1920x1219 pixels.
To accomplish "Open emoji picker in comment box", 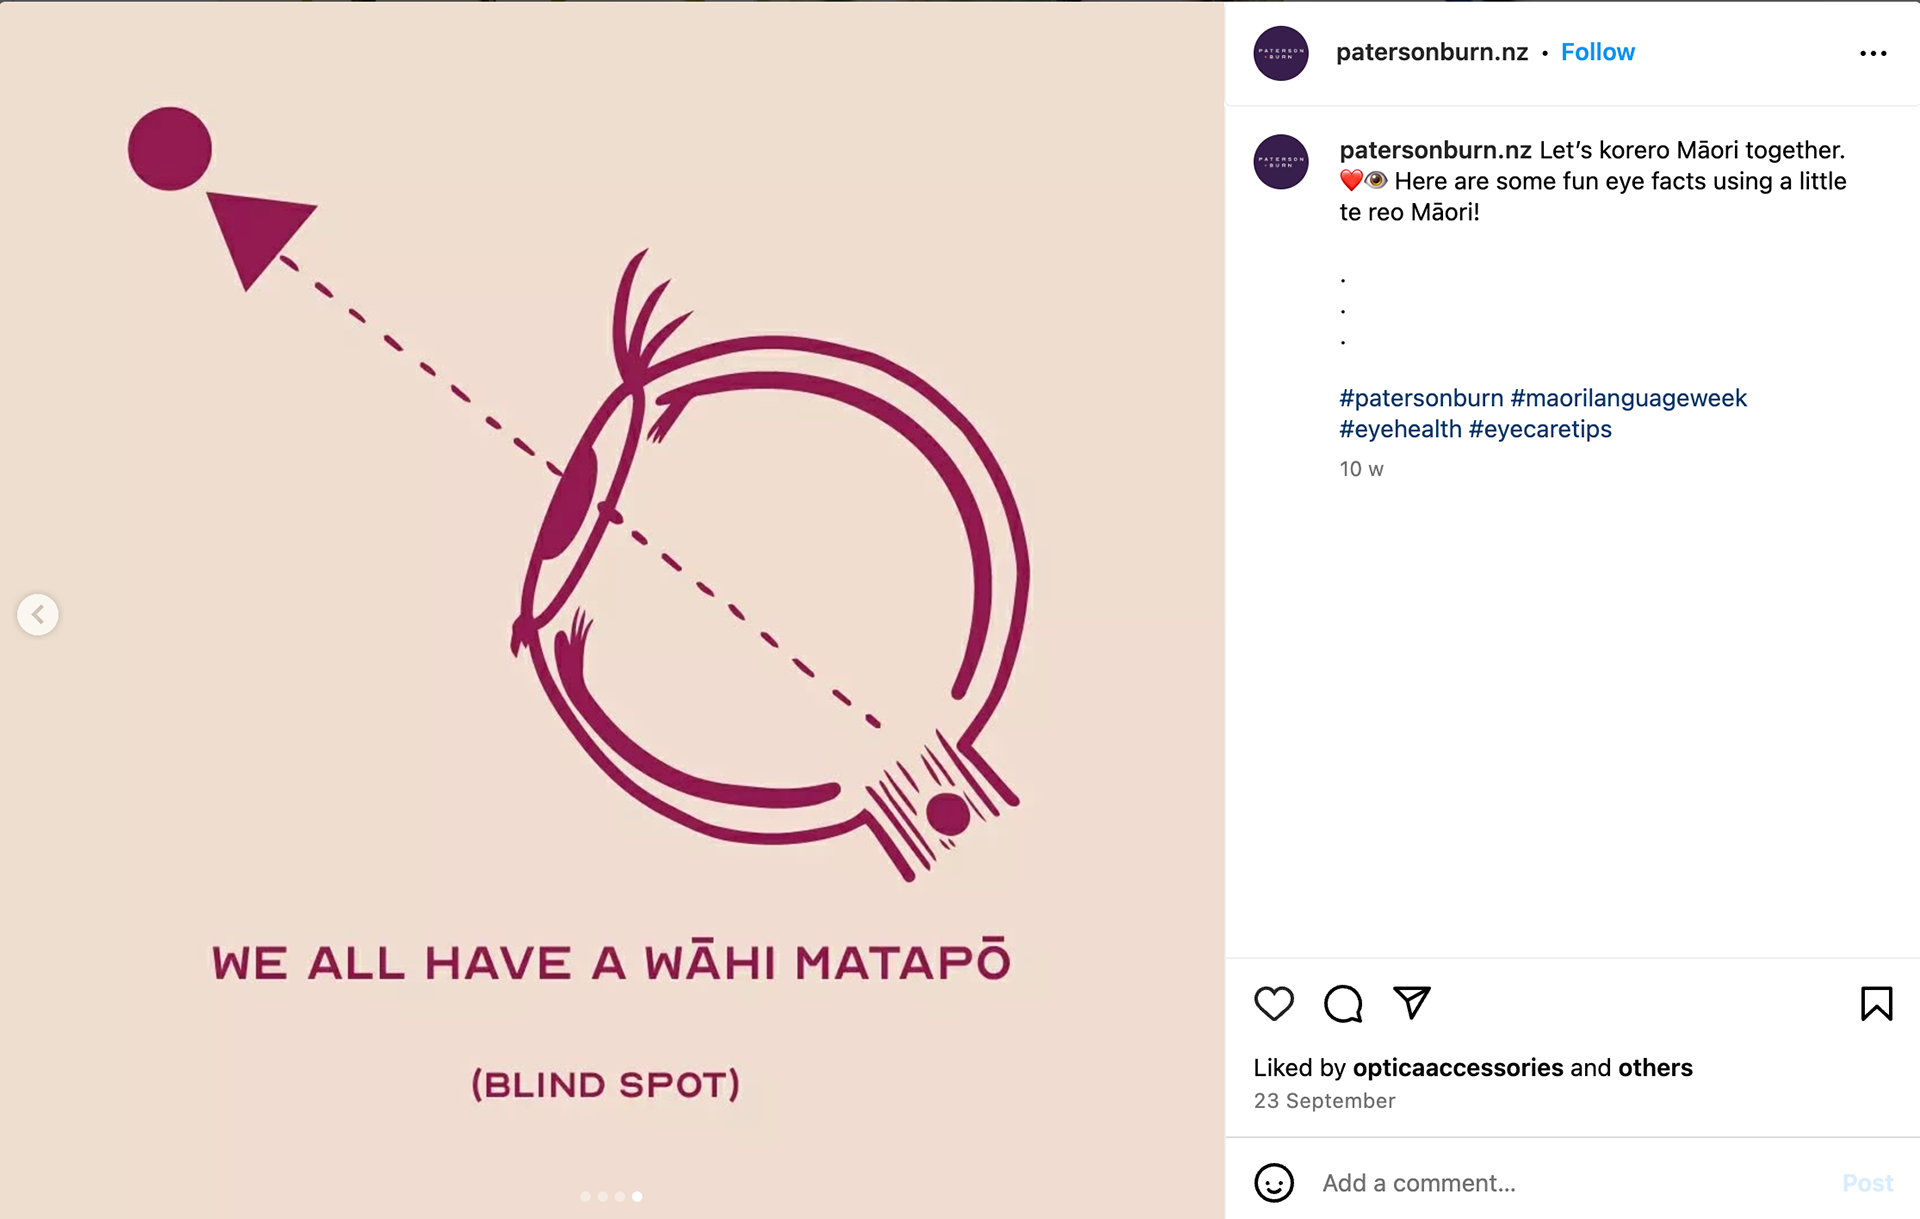I will [1274, 1183].
